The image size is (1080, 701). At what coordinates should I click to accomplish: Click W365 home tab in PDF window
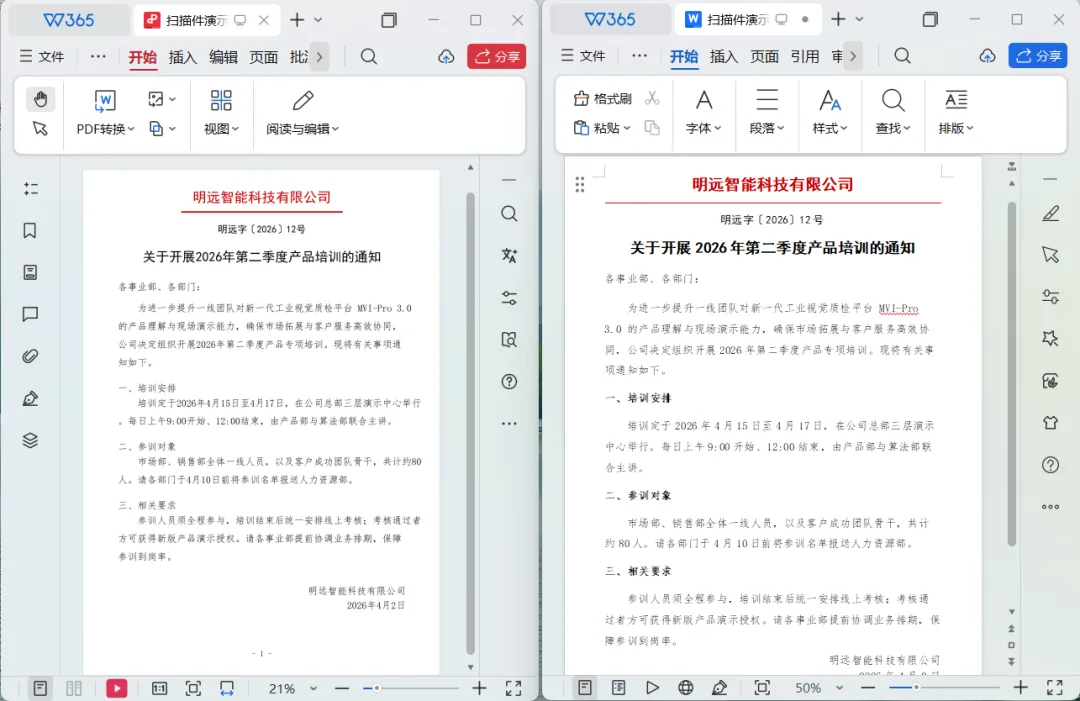point(69,20)
